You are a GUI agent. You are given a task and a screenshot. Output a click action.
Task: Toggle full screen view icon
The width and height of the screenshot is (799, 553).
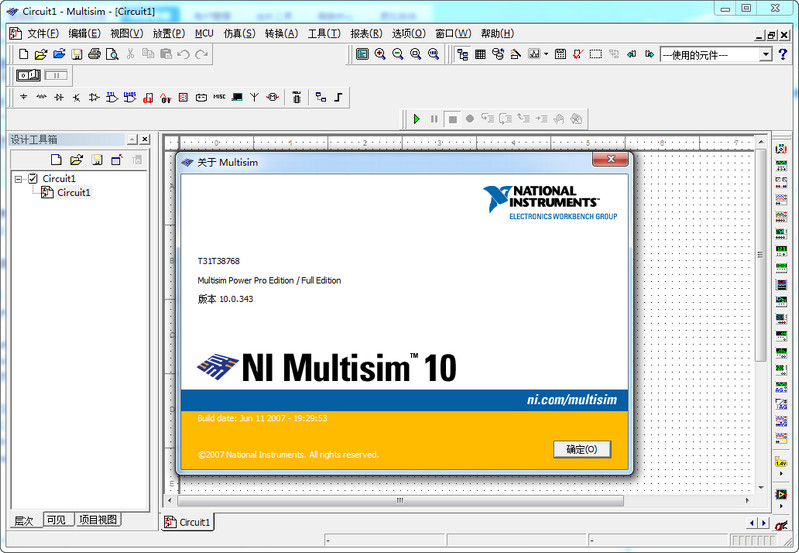(x=362, y=54)
